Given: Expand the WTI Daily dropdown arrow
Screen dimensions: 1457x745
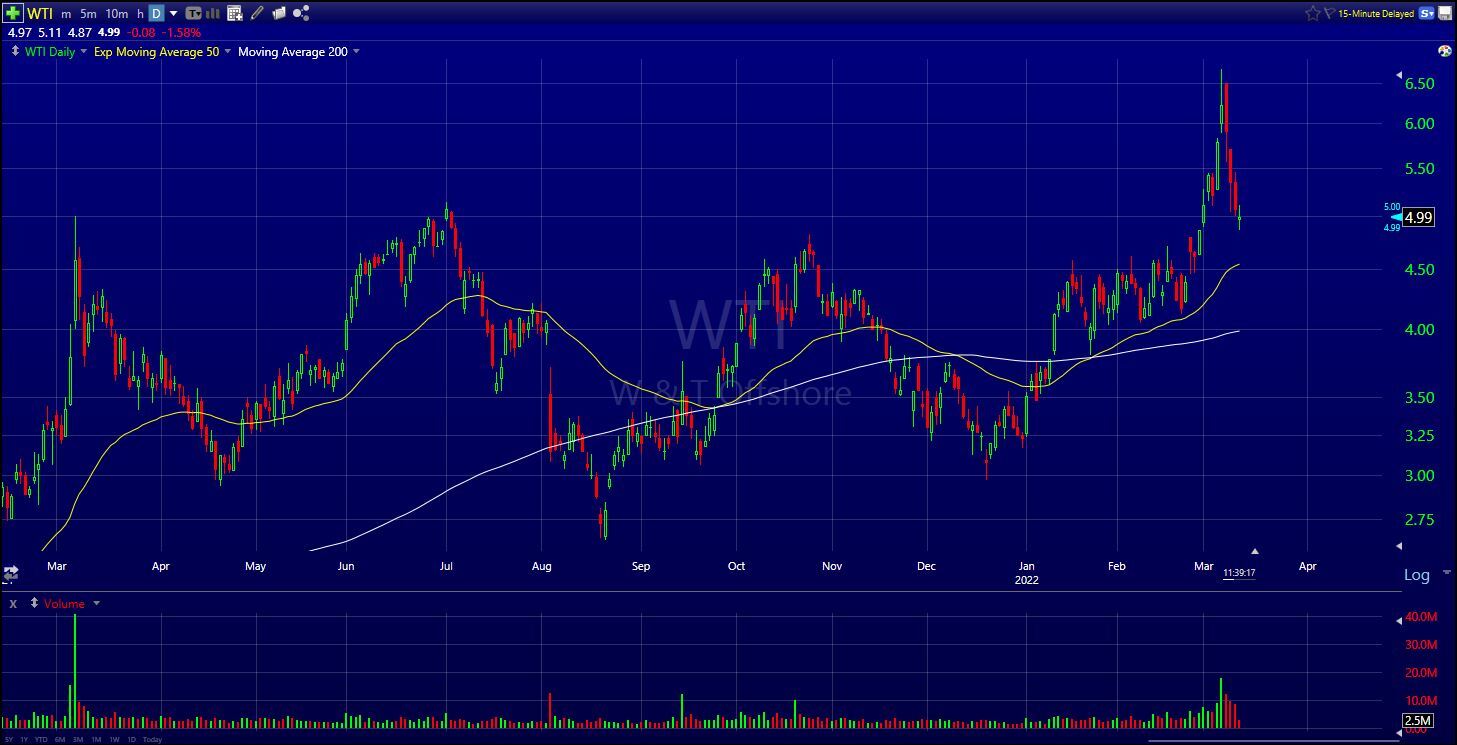Looking at the screenshot, I should point(83,51).
